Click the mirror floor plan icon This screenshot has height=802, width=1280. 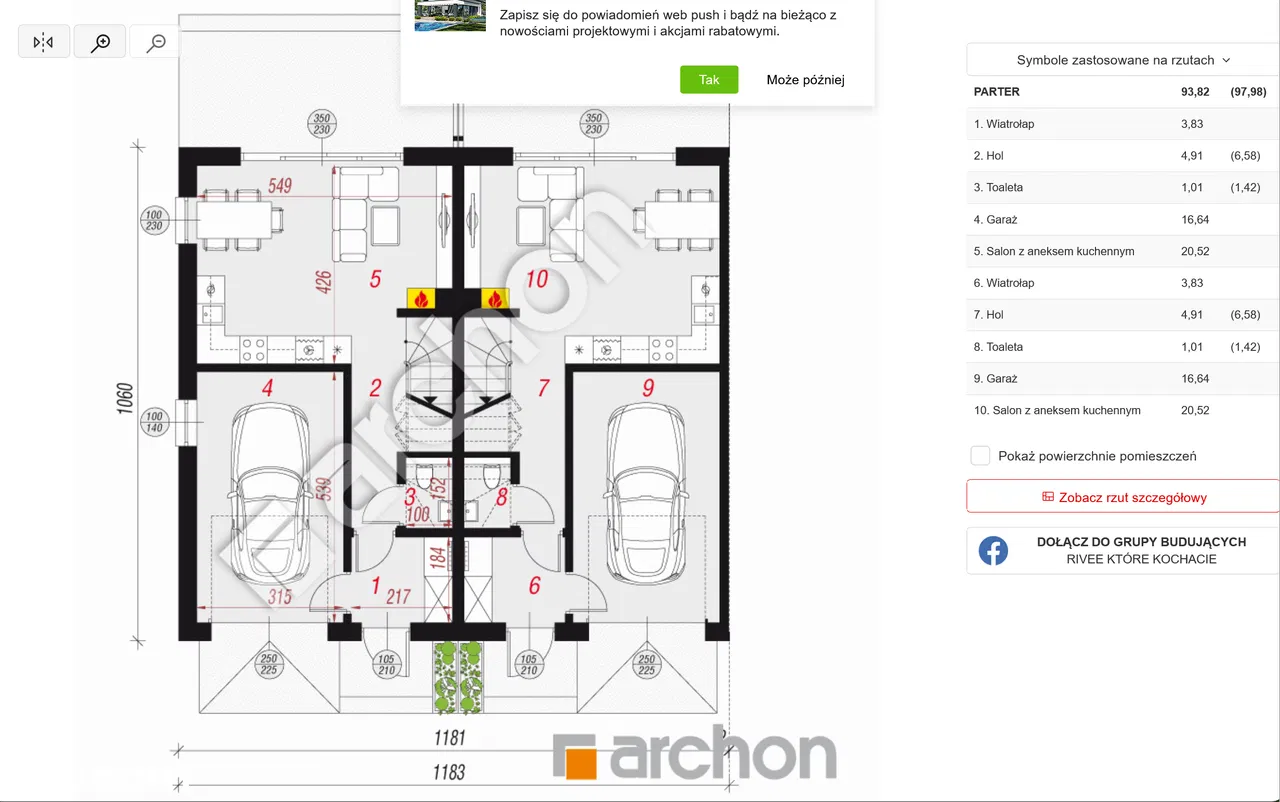point(43,42)
